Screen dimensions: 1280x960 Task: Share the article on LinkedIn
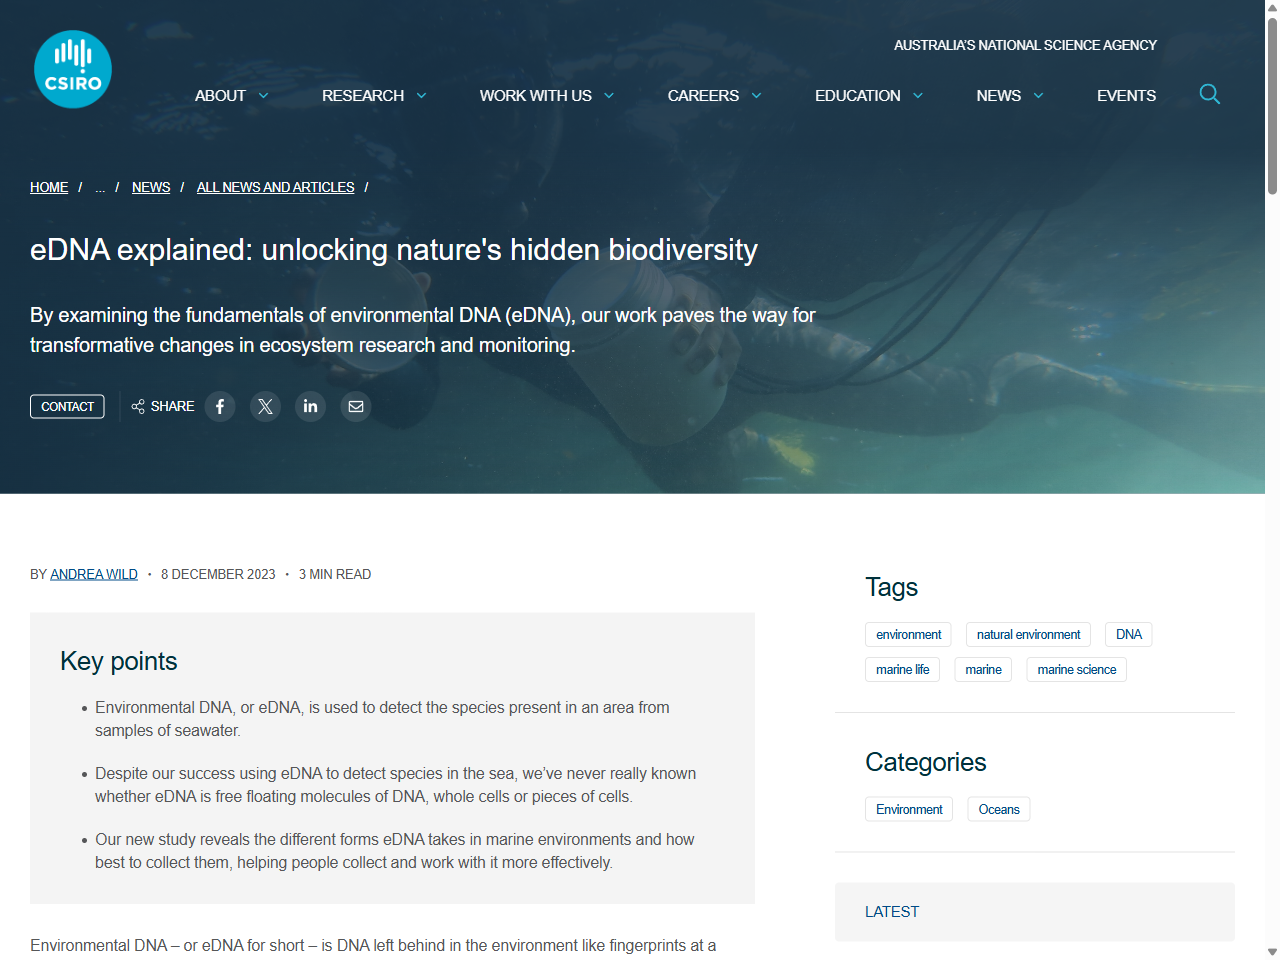click(310, 406)
